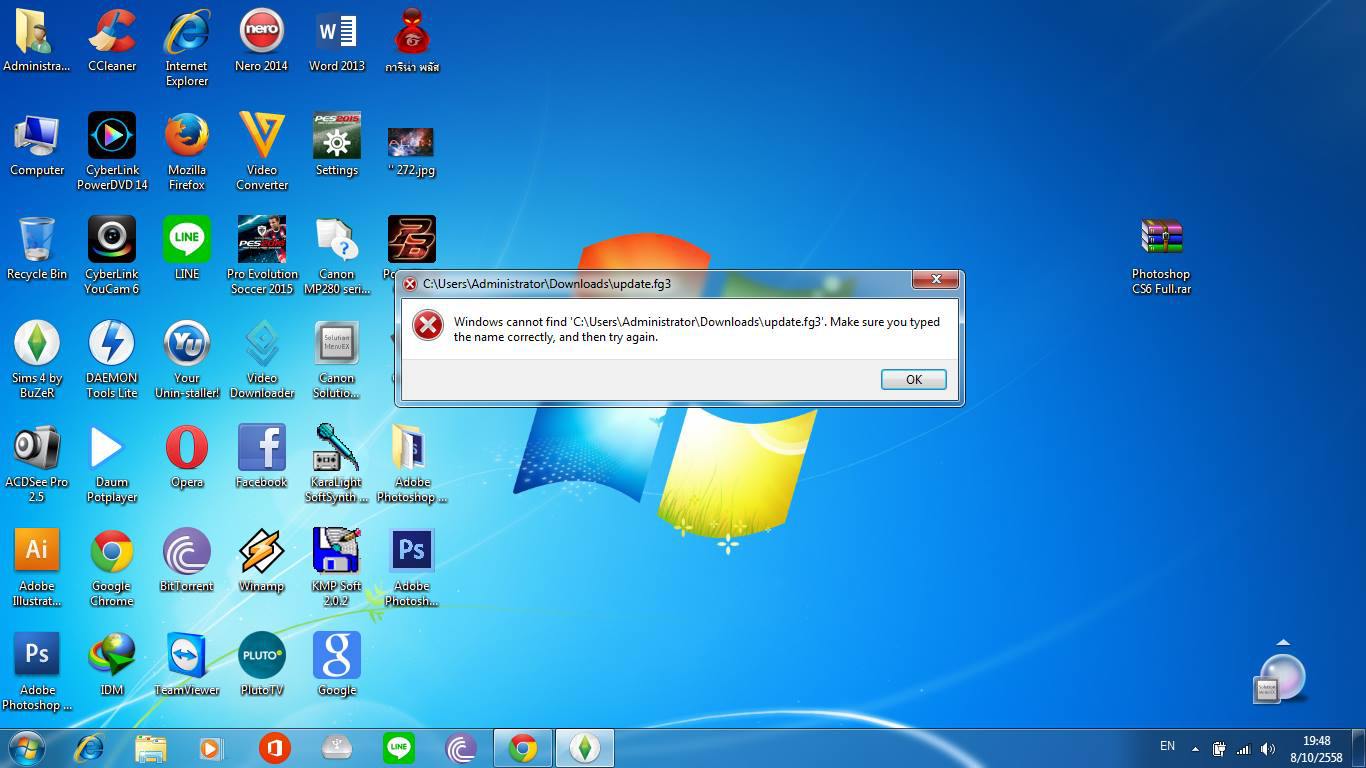
Task: Open BitTorrent from the taskbar
Action: [460, 748]
